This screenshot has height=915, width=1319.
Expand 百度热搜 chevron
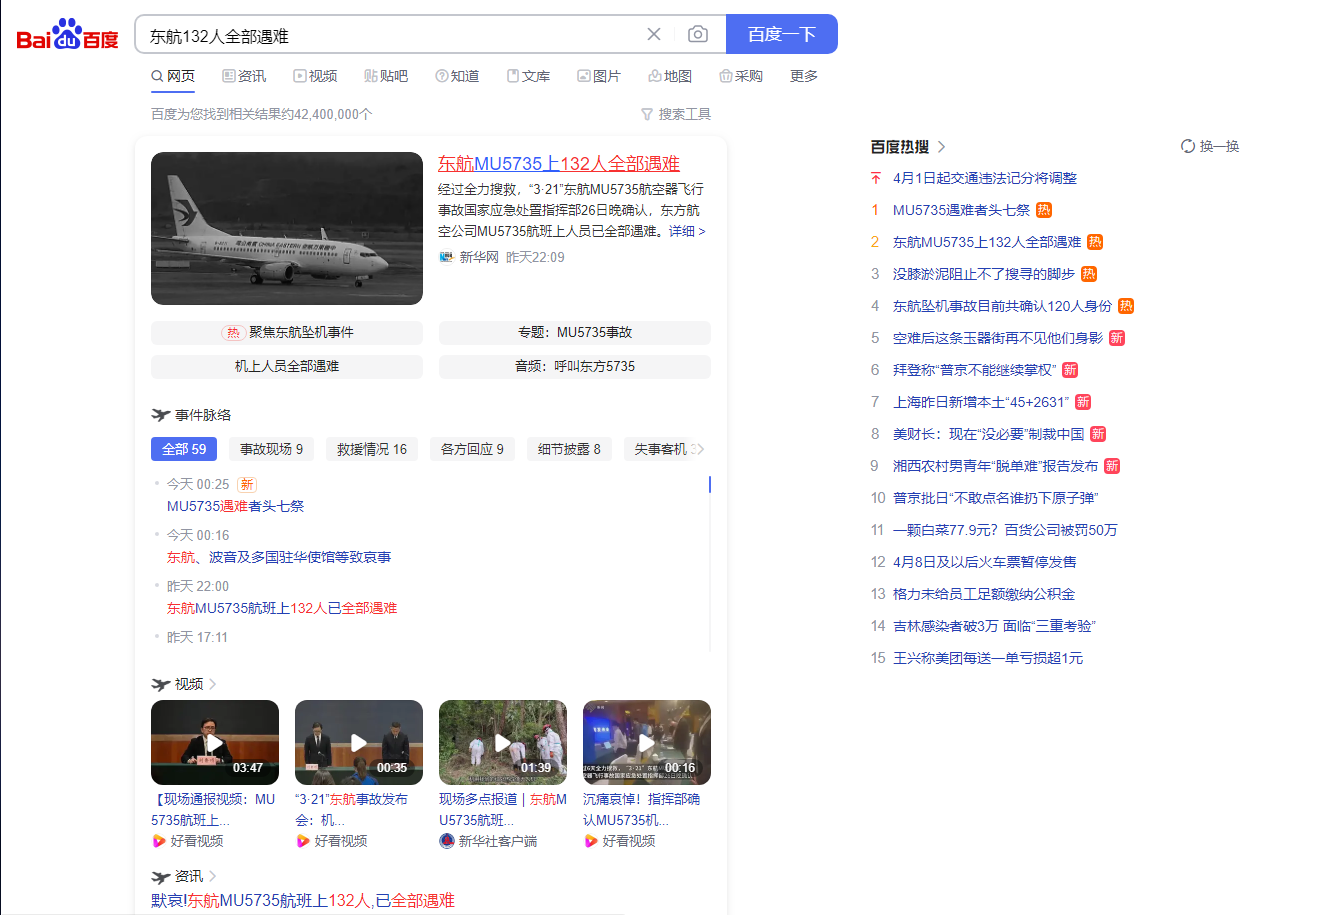pyautogui.click(x=941, y=146)
